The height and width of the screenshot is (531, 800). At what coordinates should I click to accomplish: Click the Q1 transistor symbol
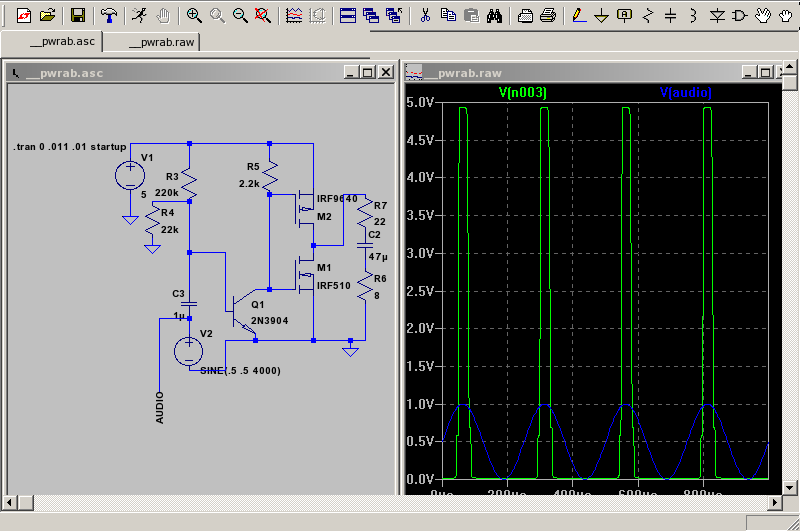(x=242, y=311)
